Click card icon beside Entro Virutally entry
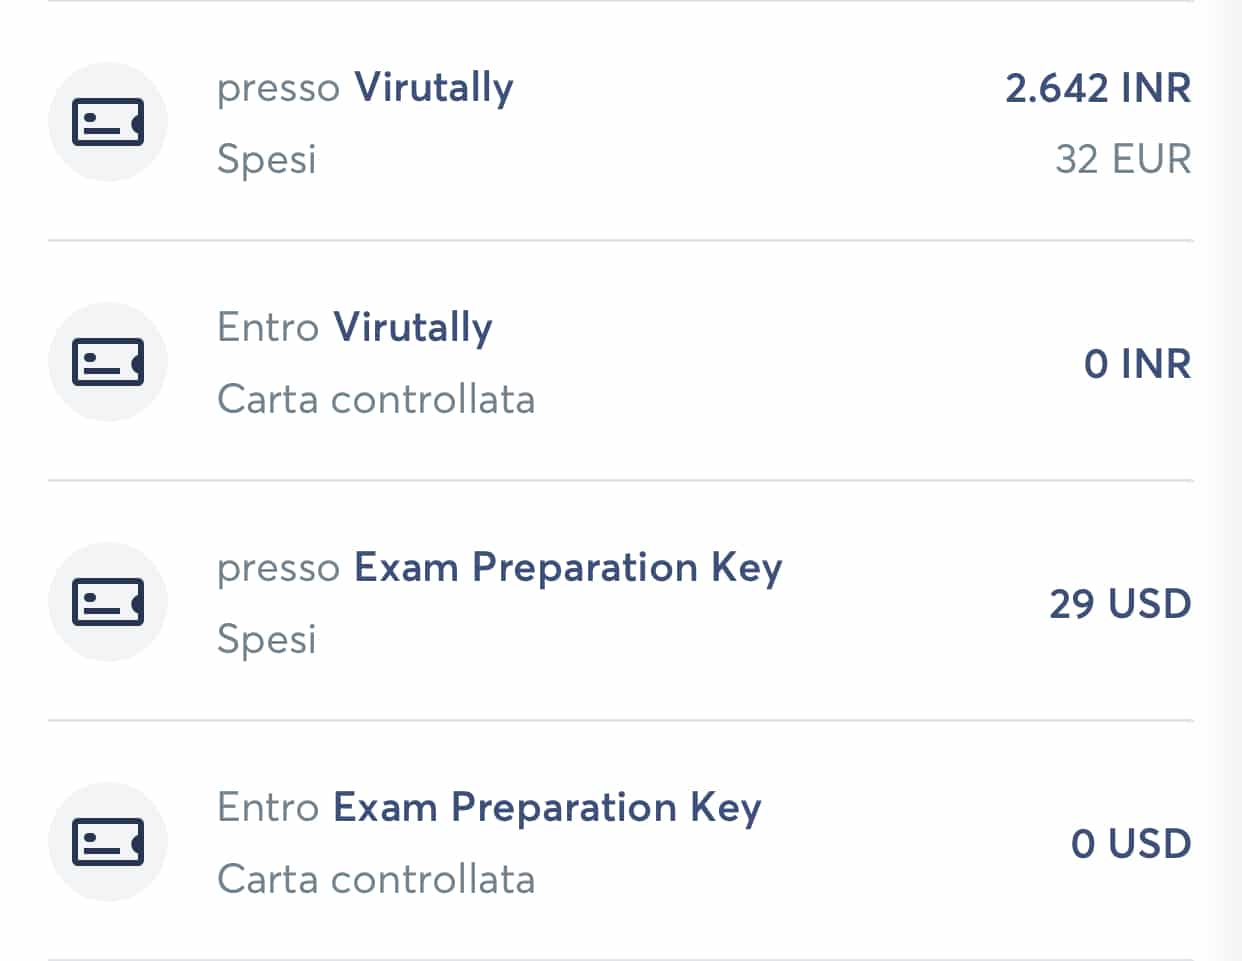The width and height of the screenshot is (1242, 961). click(108, 362)
